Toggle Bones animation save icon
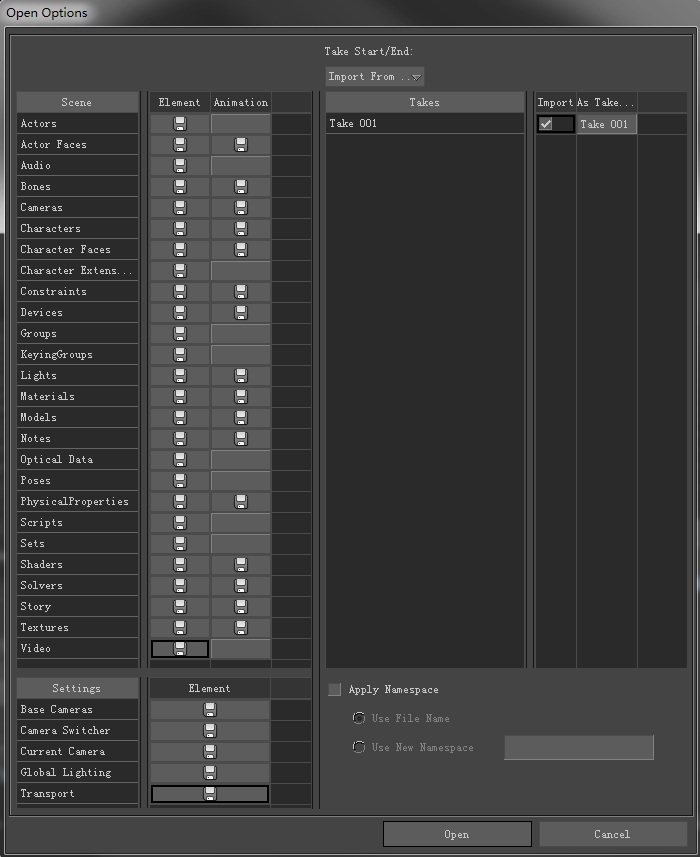 (240, 187)
